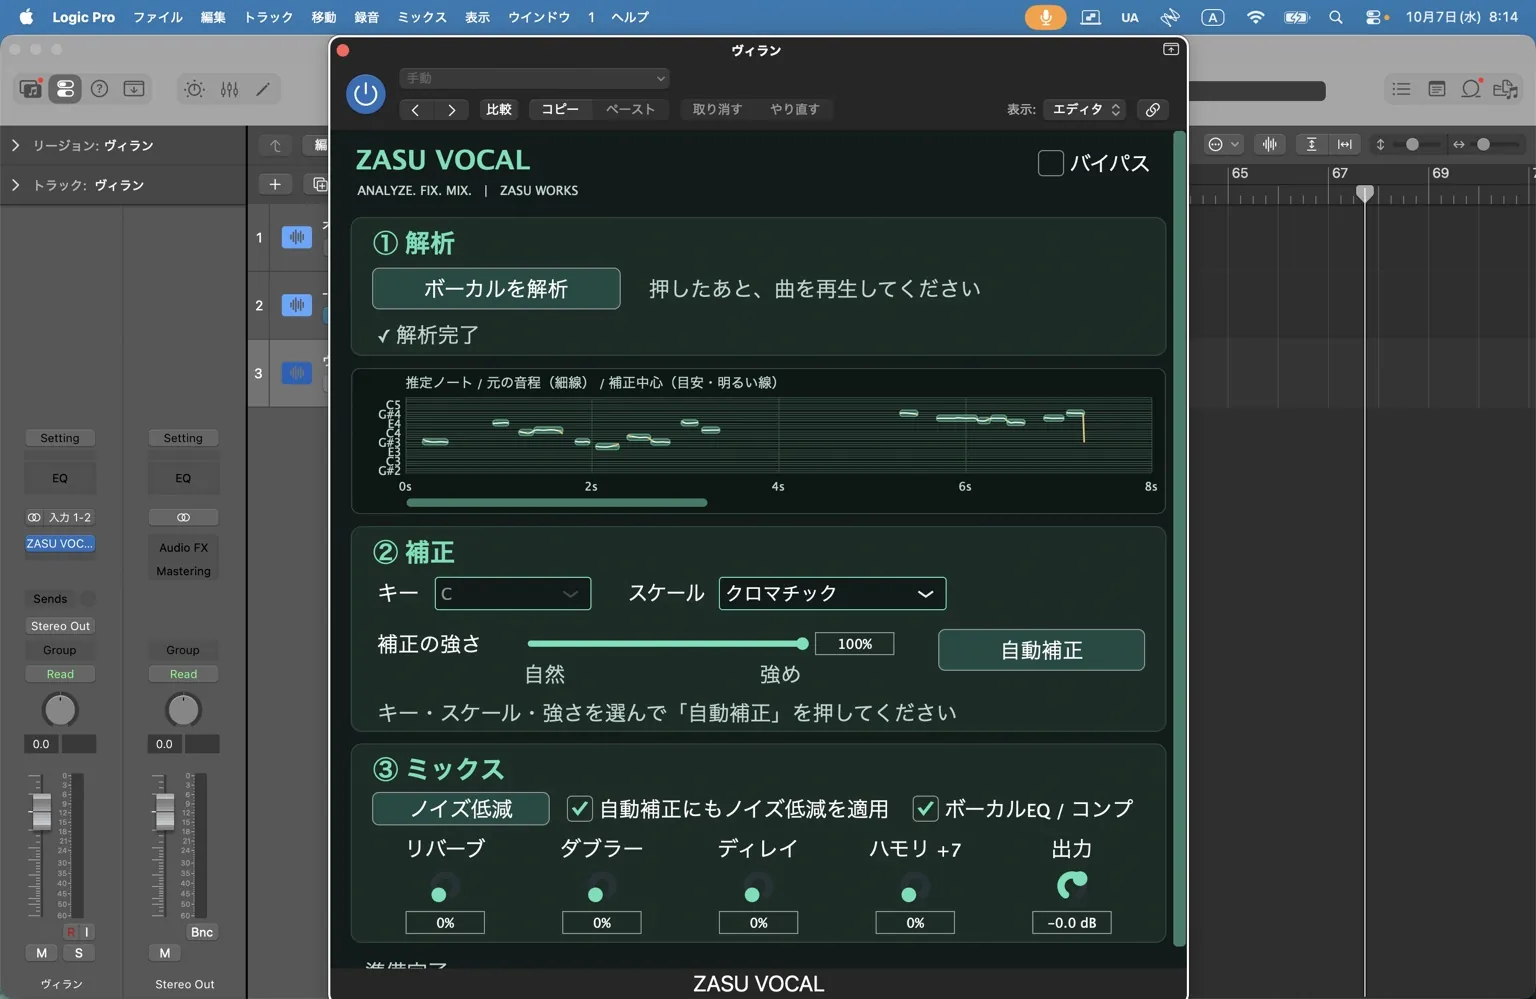Open the media Browsers icon
Screen dimensions: 1536x999
(x=1505, y=89)
